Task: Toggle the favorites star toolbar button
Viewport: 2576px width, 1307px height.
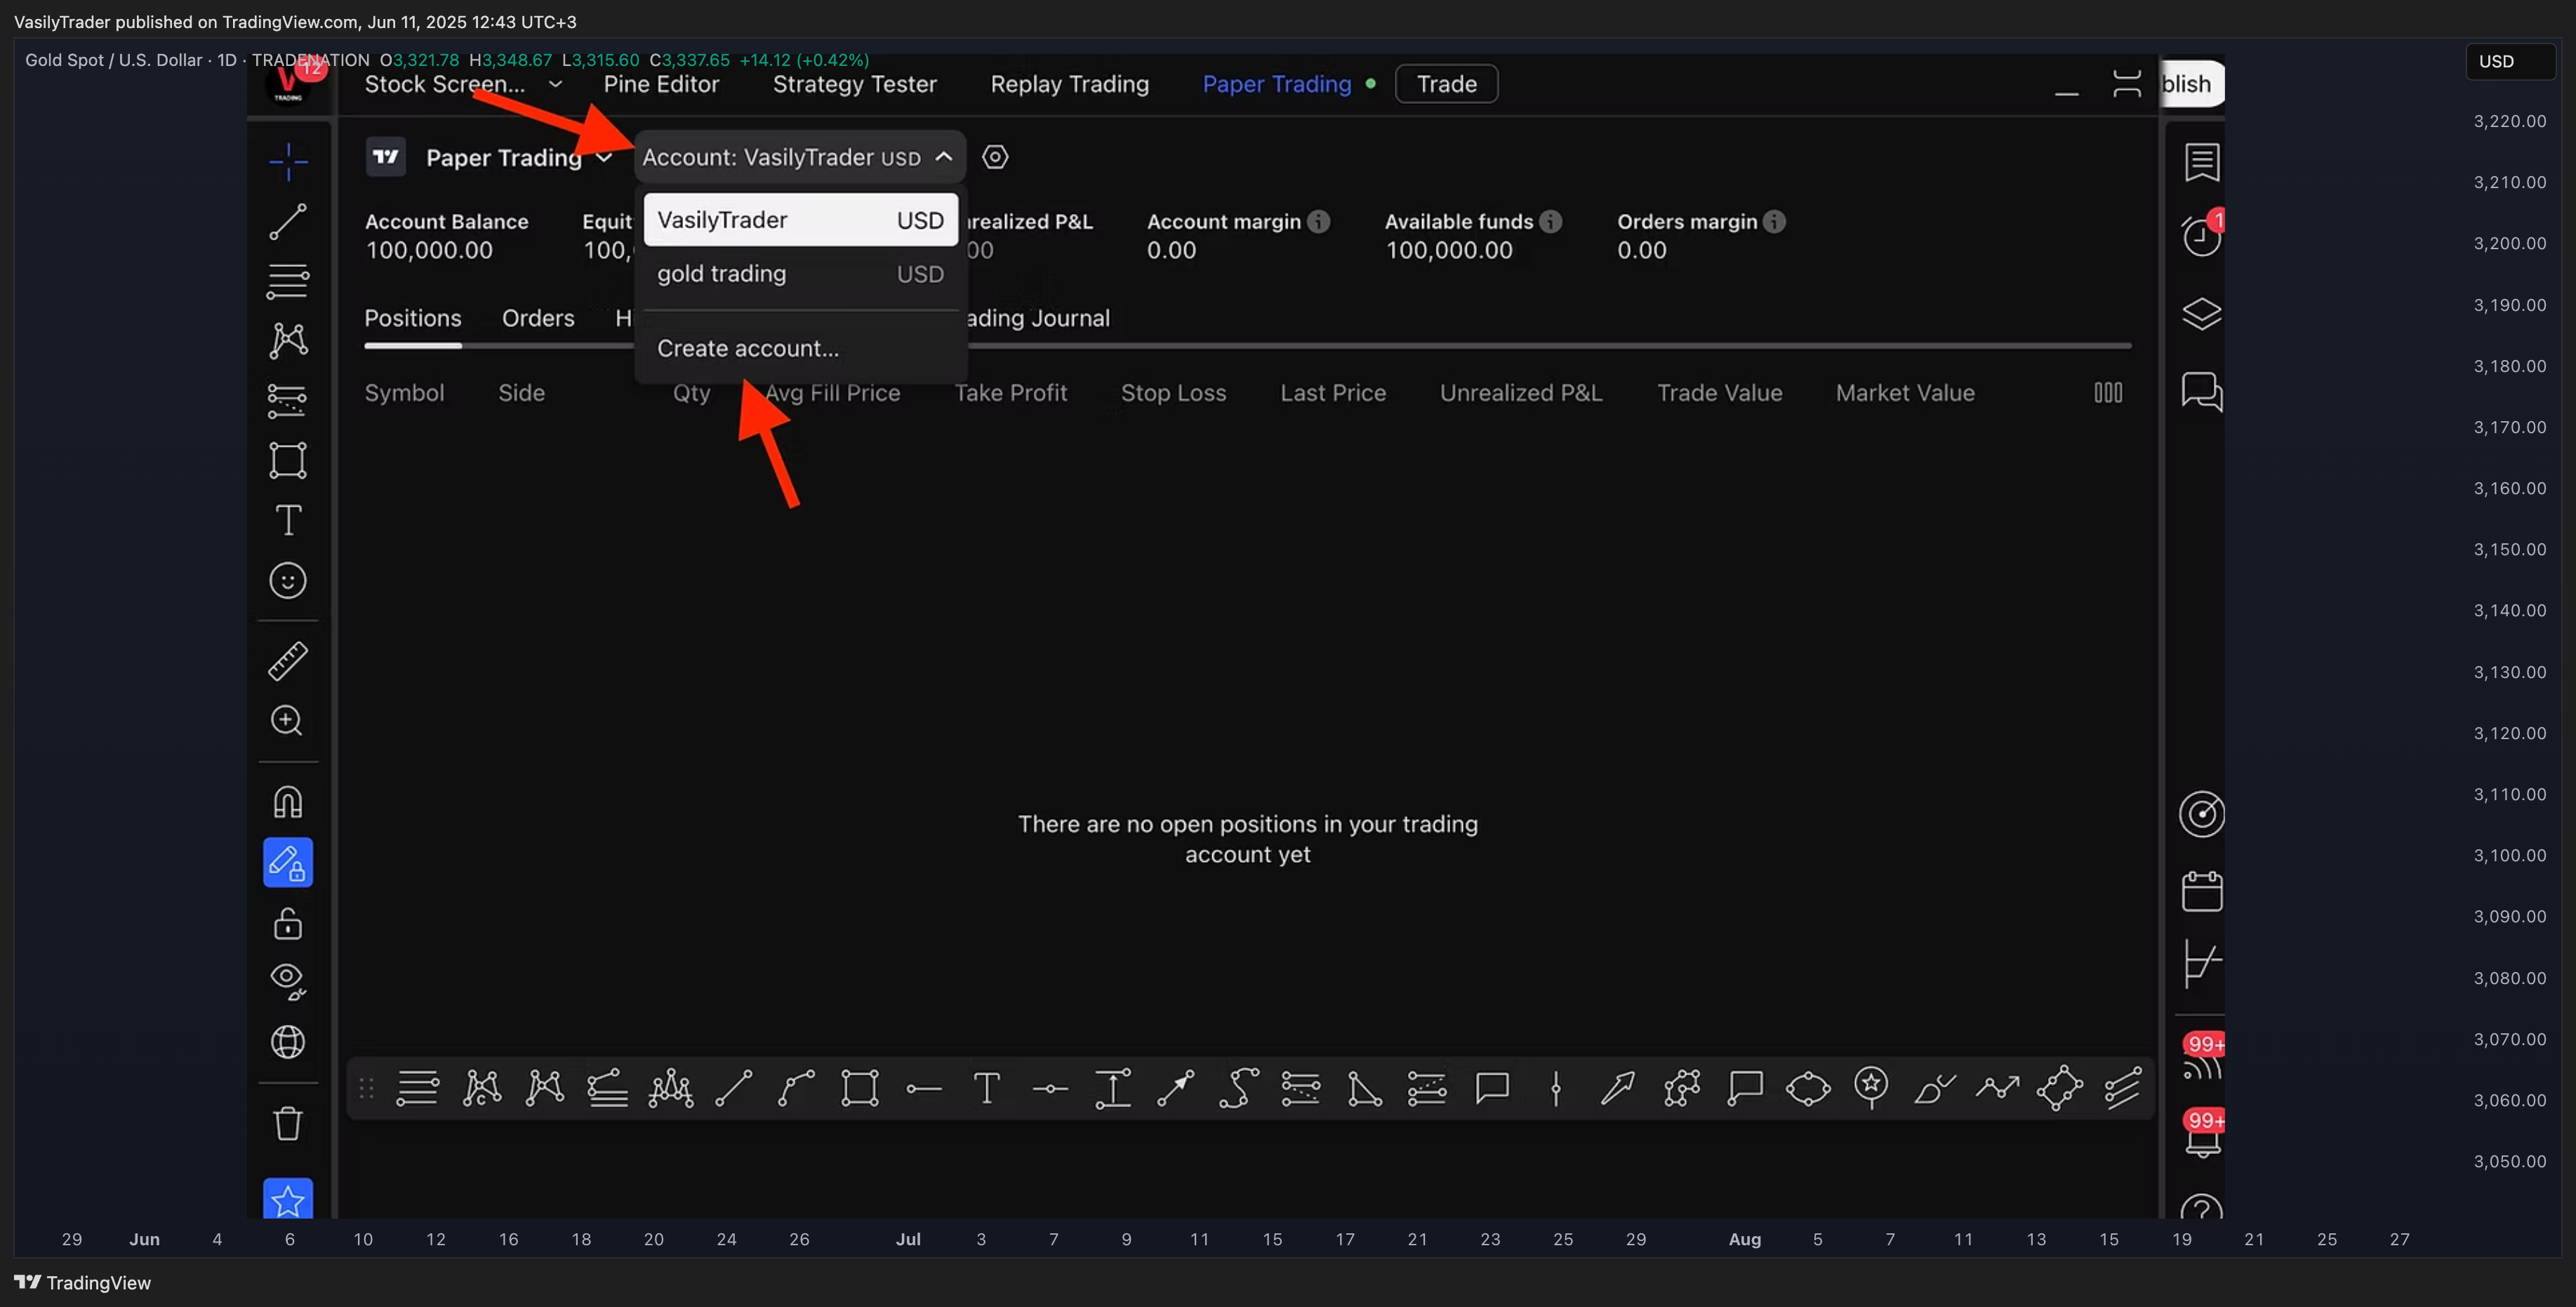Action: click(x=288, y=1199)
